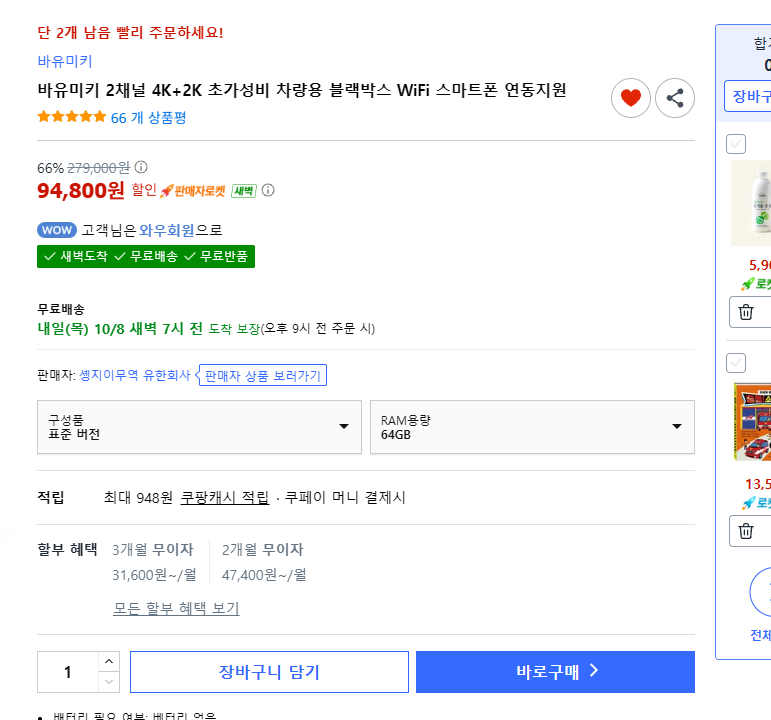The width and height of the screenshot is (771, 720).
Task: Open seller link 솅지이무역 유한회사
Action: pyautogui.click(x=135, y=375)
